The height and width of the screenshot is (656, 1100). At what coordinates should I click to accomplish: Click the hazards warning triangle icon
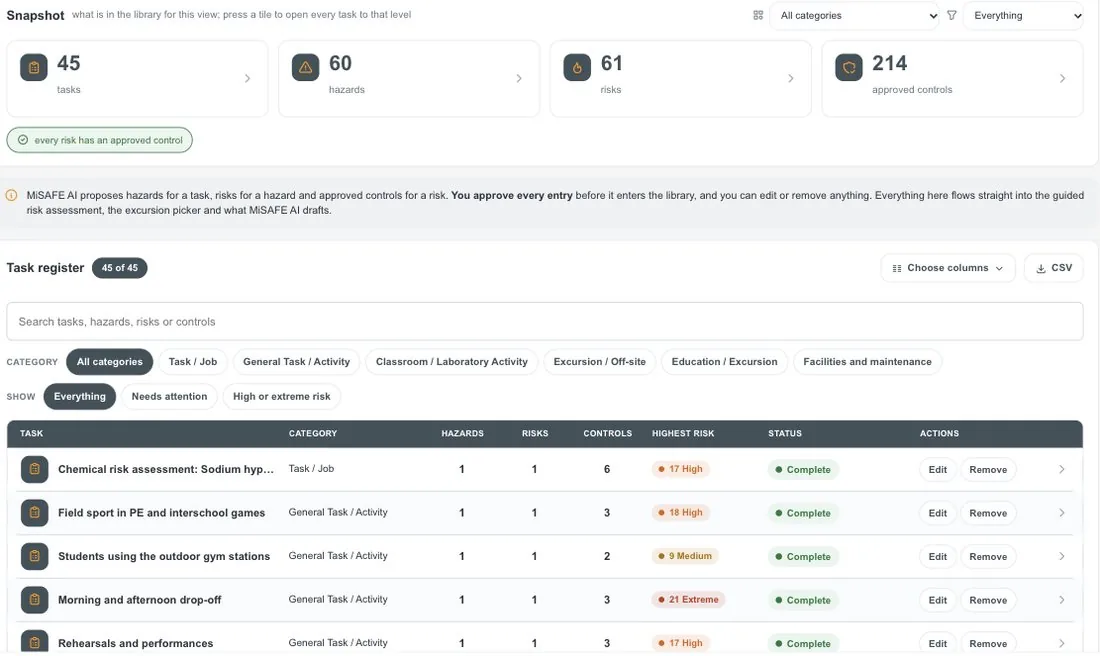click(x=305, y=67)
